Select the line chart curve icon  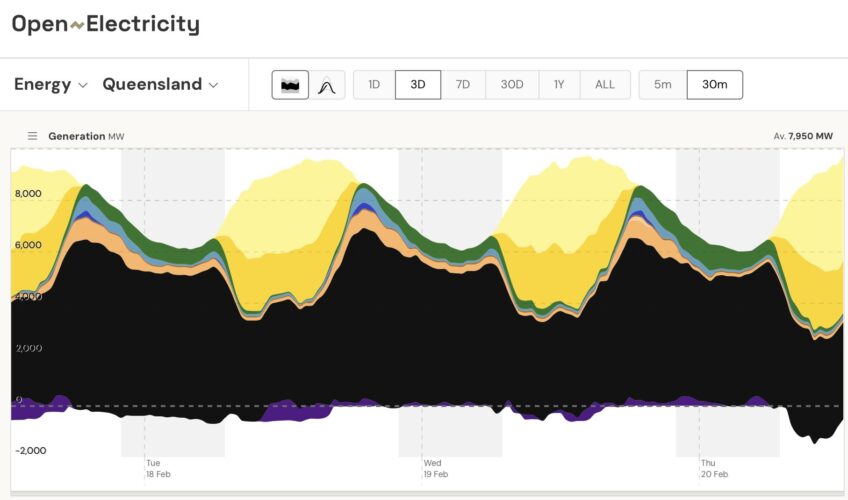(327, 85)
